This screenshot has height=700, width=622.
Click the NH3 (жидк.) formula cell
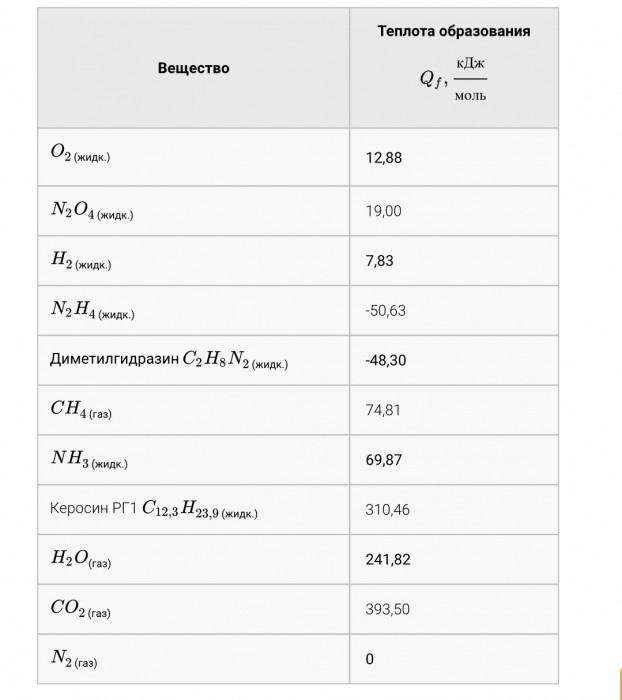[193, 460]
